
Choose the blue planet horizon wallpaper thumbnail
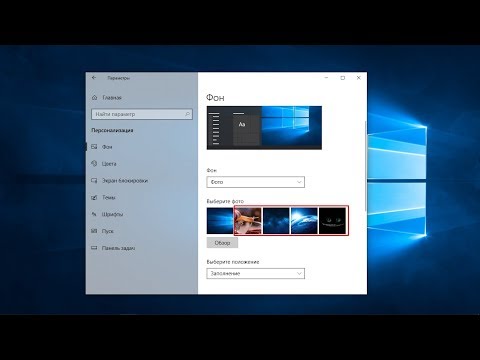[304, 221]
